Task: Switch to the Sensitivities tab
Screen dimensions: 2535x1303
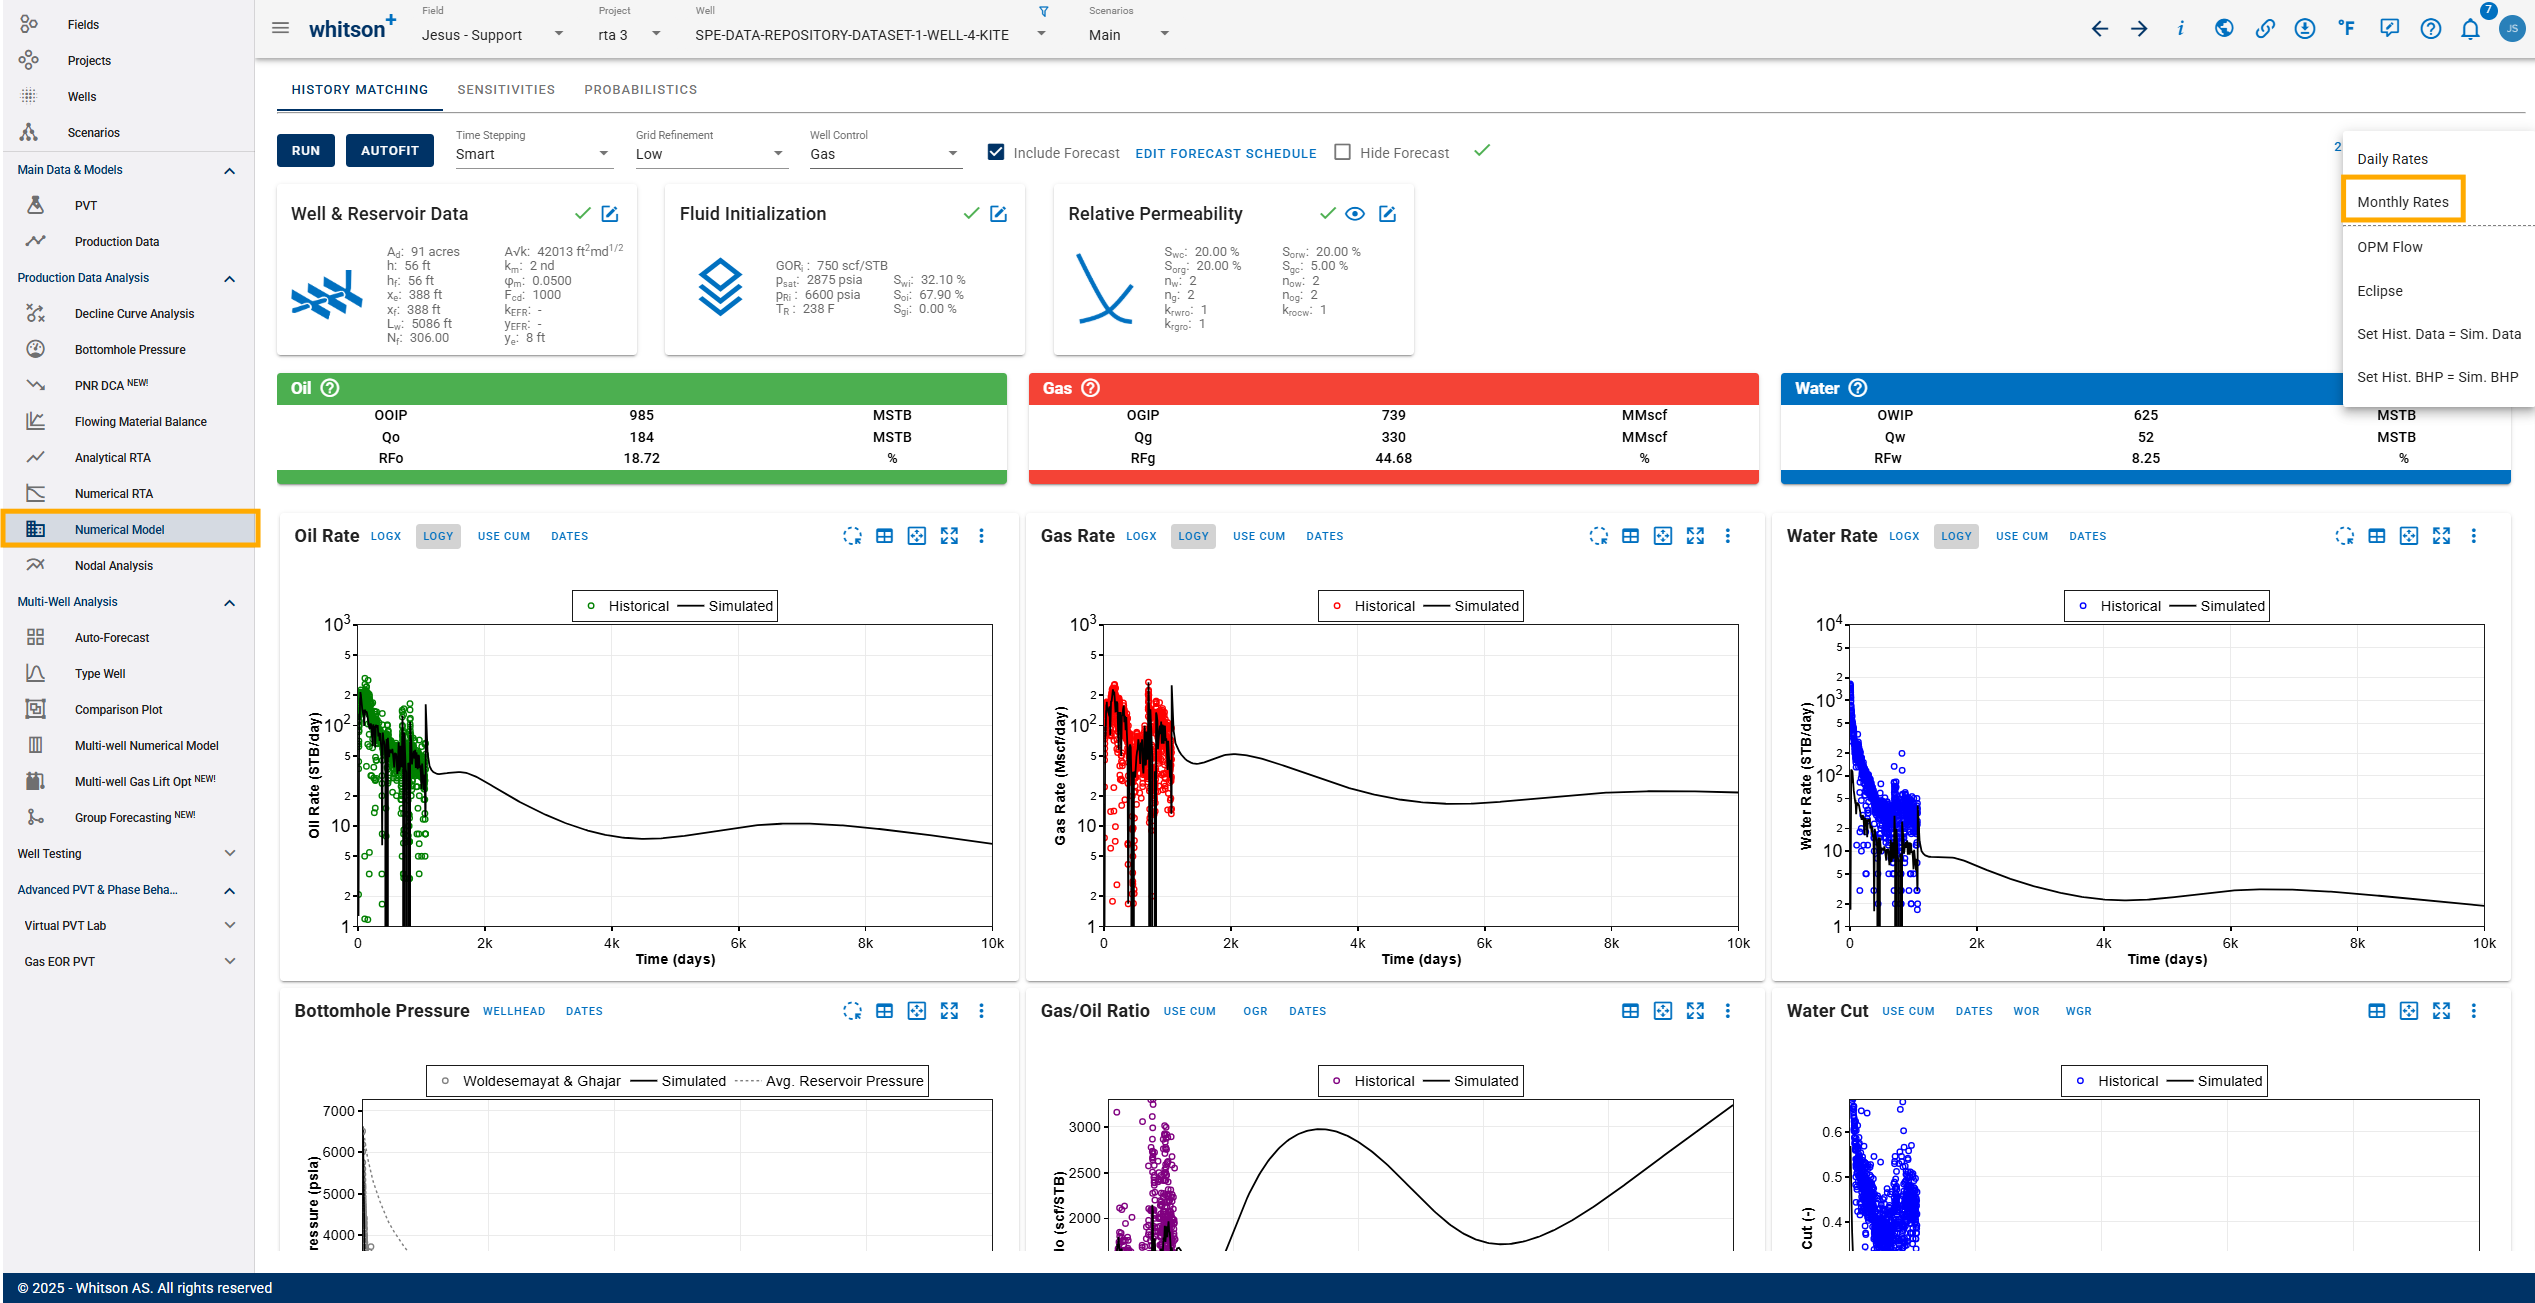Action: pyautogui.click(x=506, y=90)
